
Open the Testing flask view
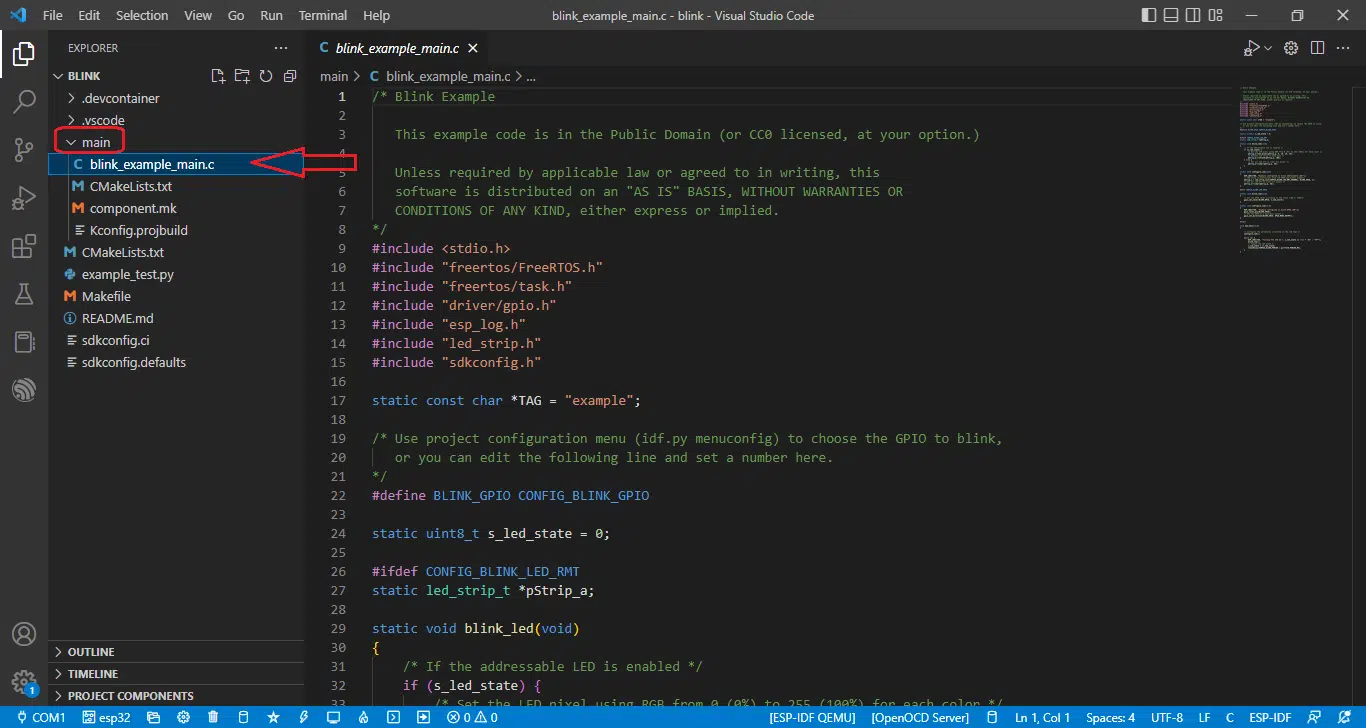pyautogui.click(x=24, y=294)
